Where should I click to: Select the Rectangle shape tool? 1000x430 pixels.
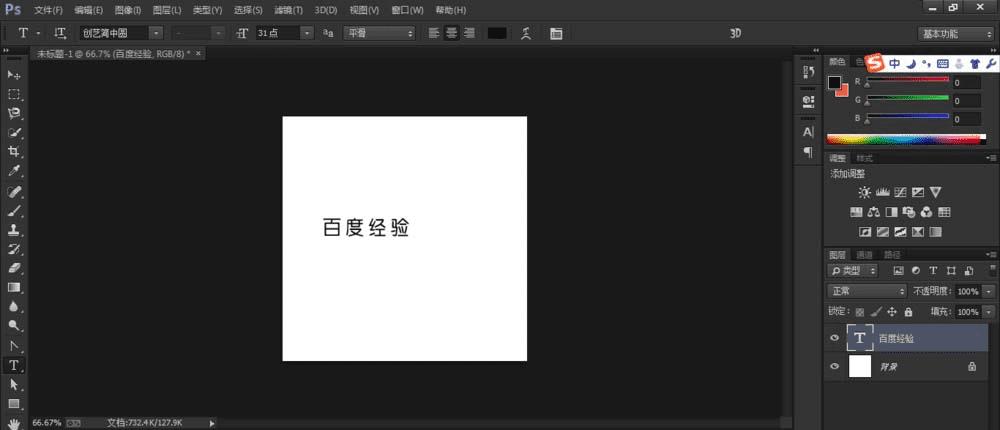coord(14,404)
